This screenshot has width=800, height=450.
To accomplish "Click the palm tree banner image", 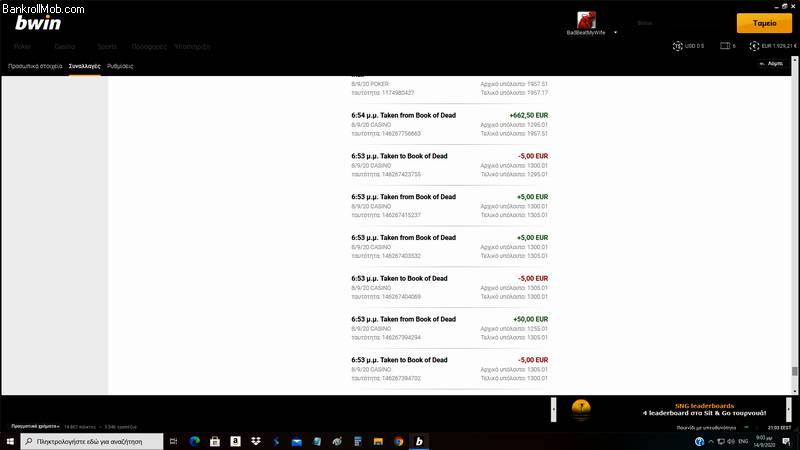I will (x=581, y=410).
